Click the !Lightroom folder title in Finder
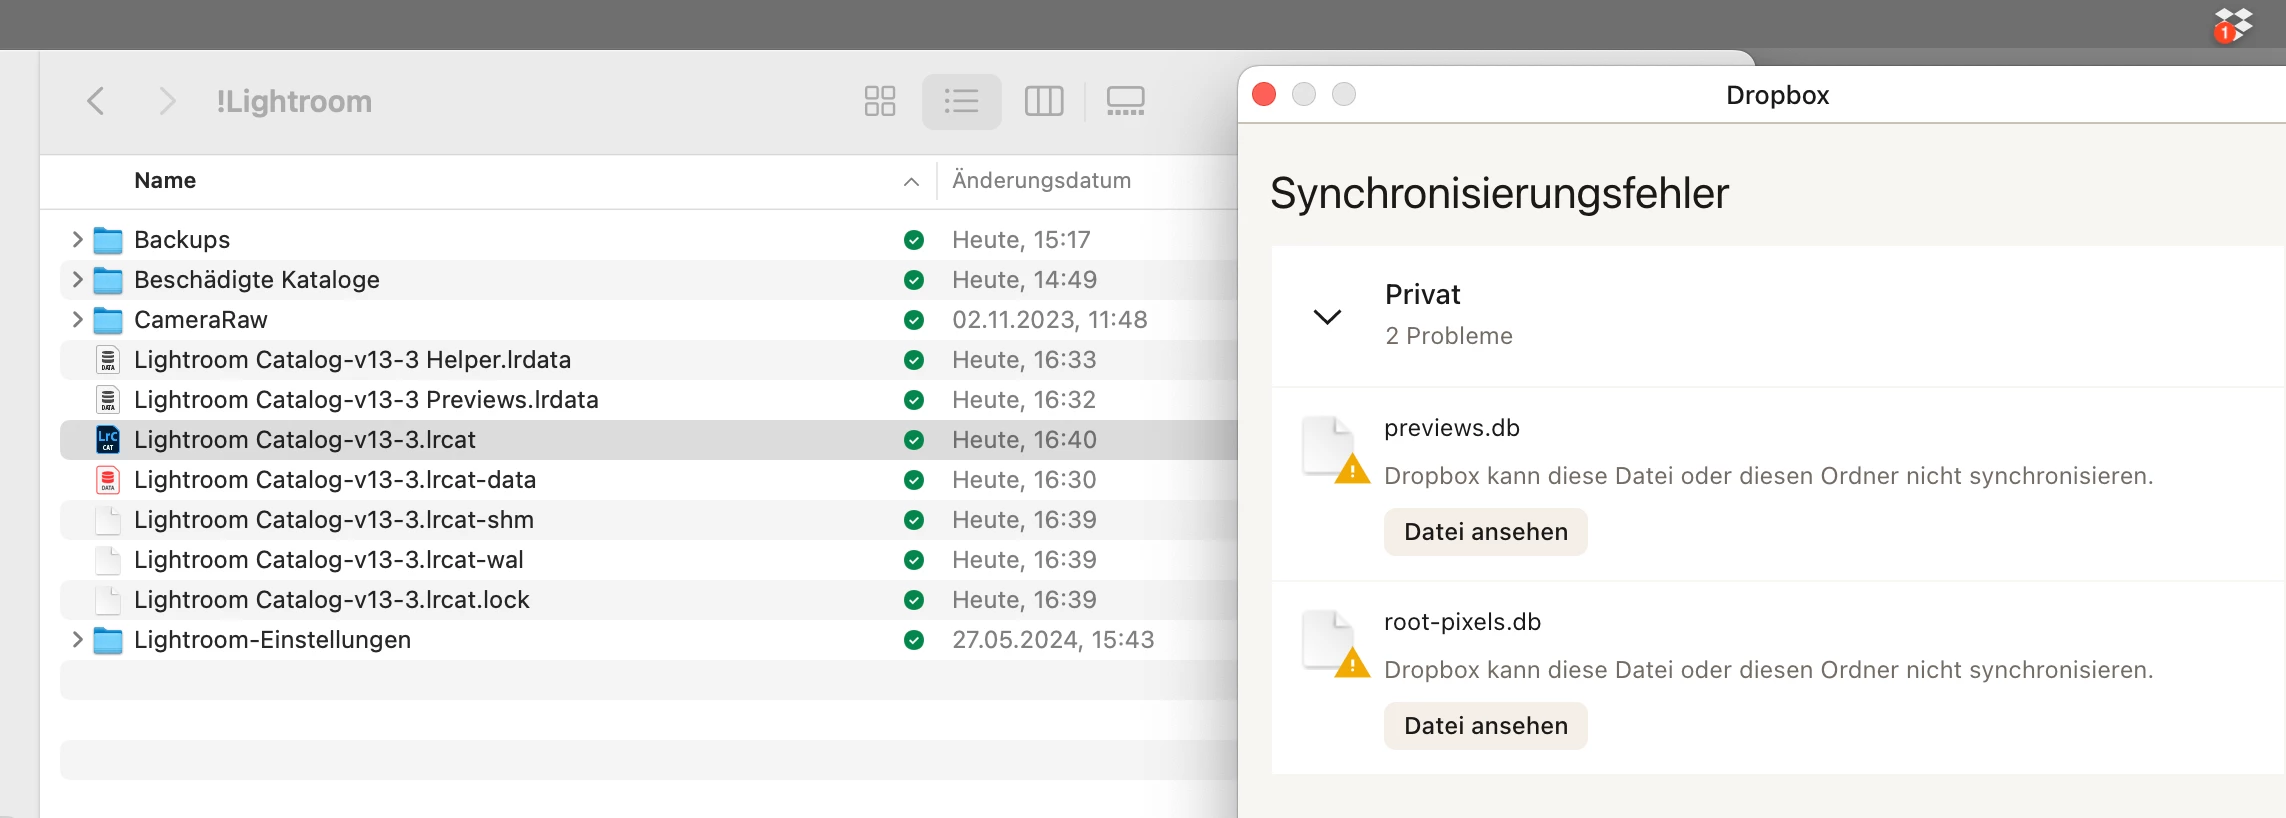The height and width of the screenshot is (818, 2286). point(294,101)
